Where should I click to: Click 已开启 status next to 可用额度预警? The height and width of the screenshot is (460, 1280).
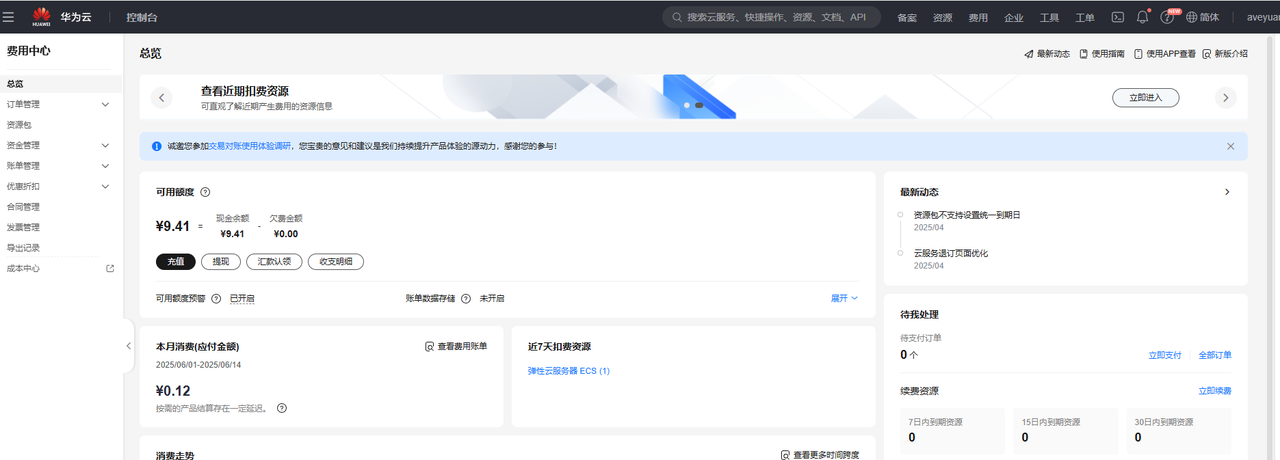pyautogui.click(x=241, y=298)
